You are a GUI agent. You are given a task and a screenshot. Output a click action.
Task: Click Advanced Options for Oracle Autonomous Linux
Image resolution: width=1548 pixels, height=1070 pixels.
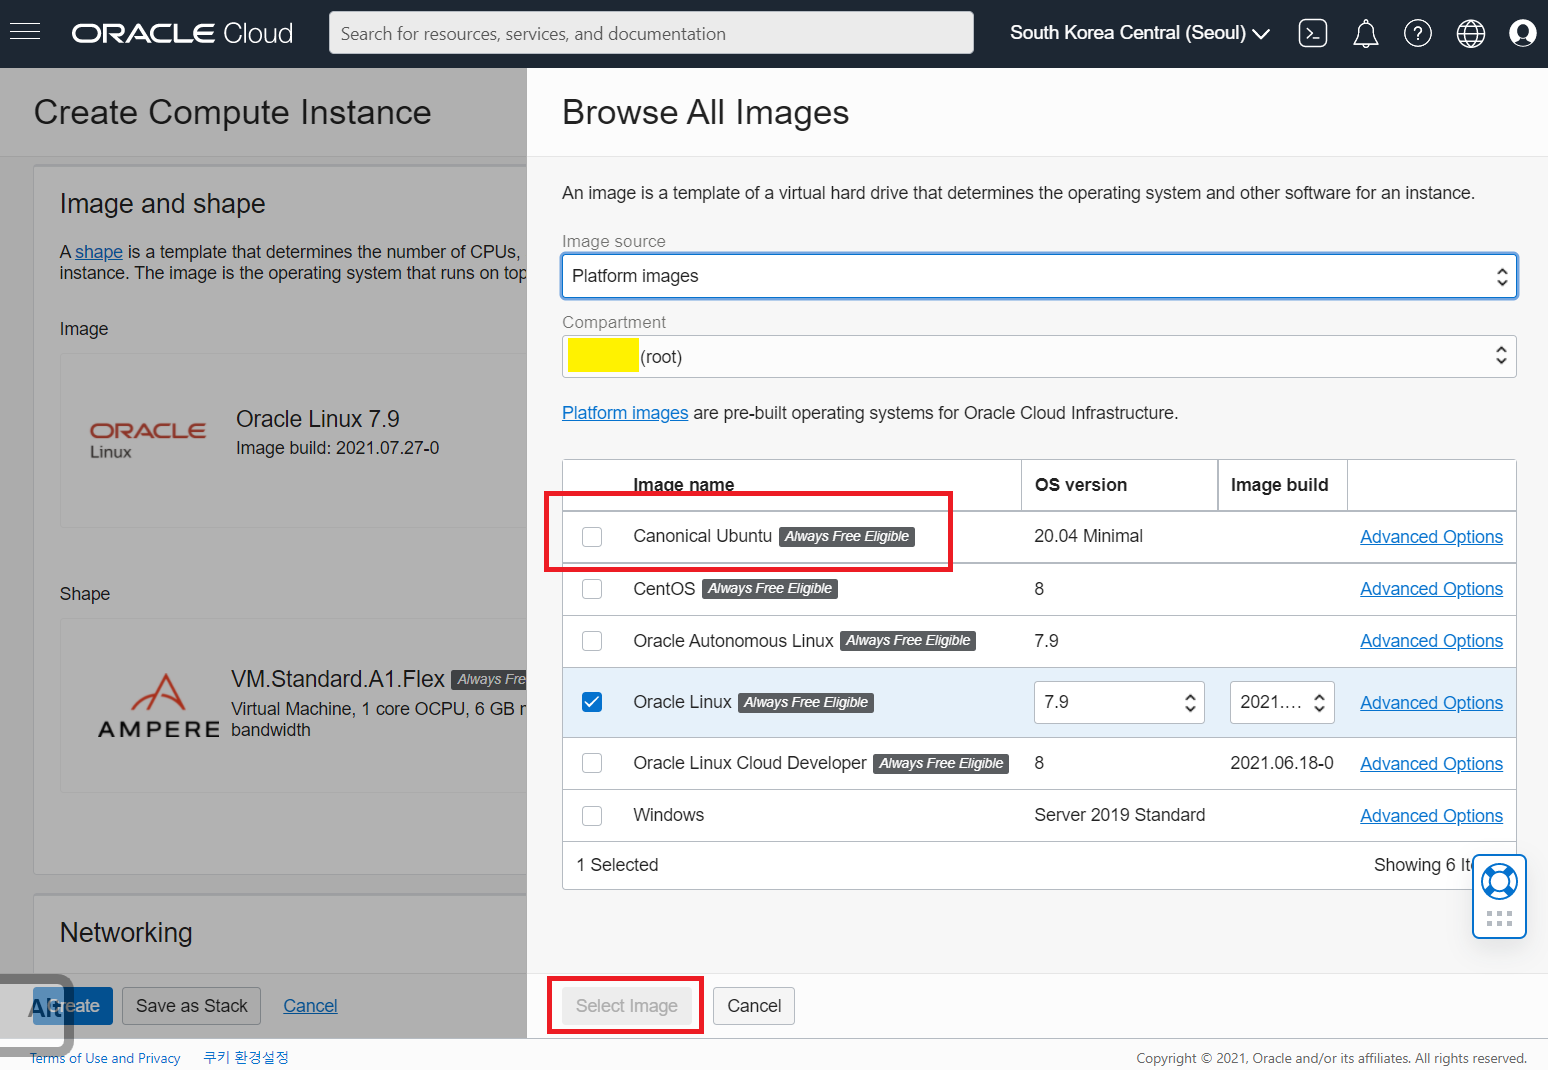[x=1431, y=641]
